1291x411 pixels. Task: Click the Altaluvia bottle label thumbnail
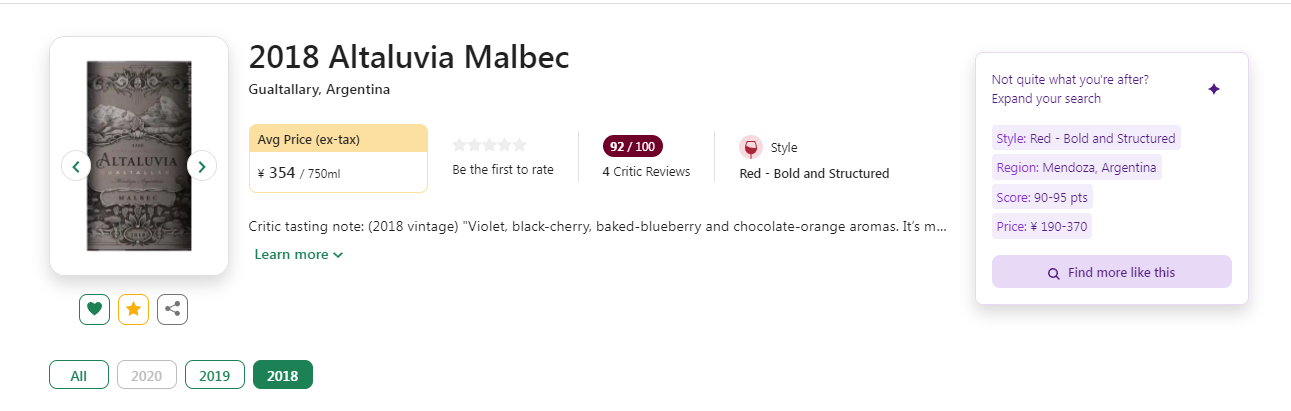point(139,156)
